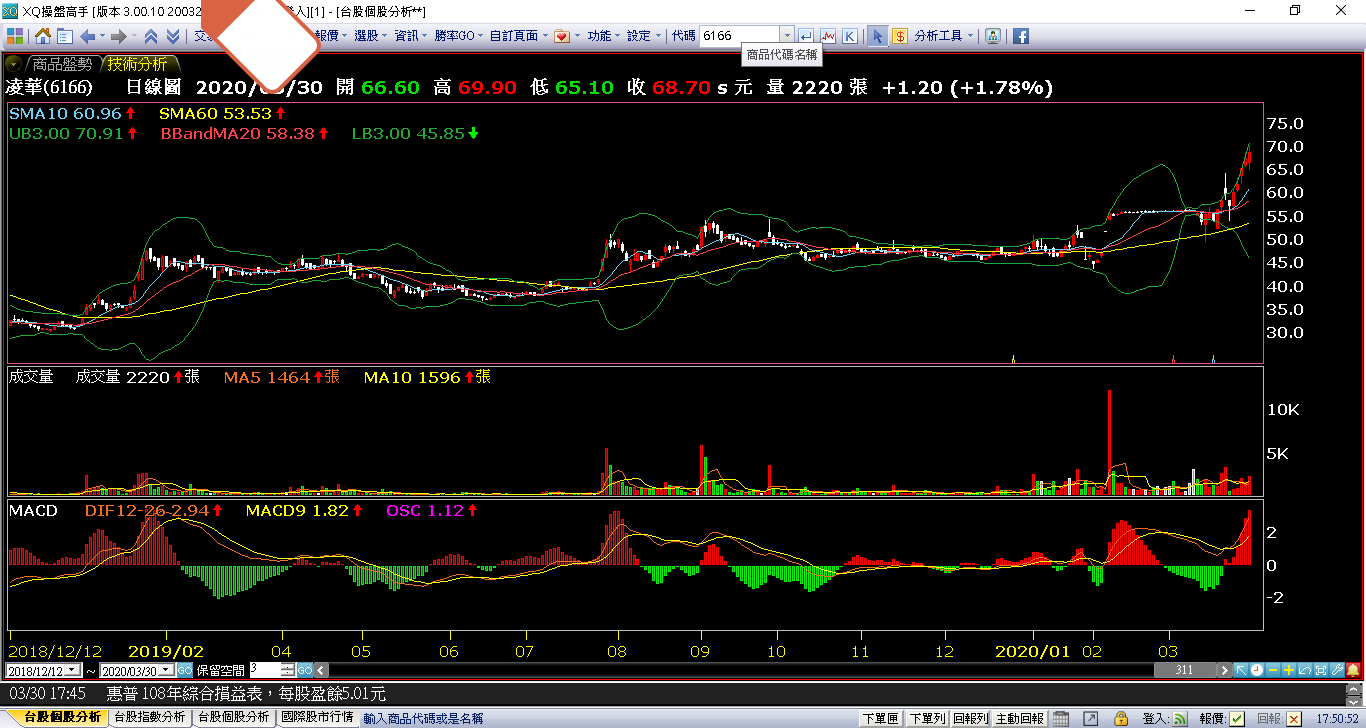Click the orange dollar sign icon
1366x728 pixels.
tap(899, 36)
